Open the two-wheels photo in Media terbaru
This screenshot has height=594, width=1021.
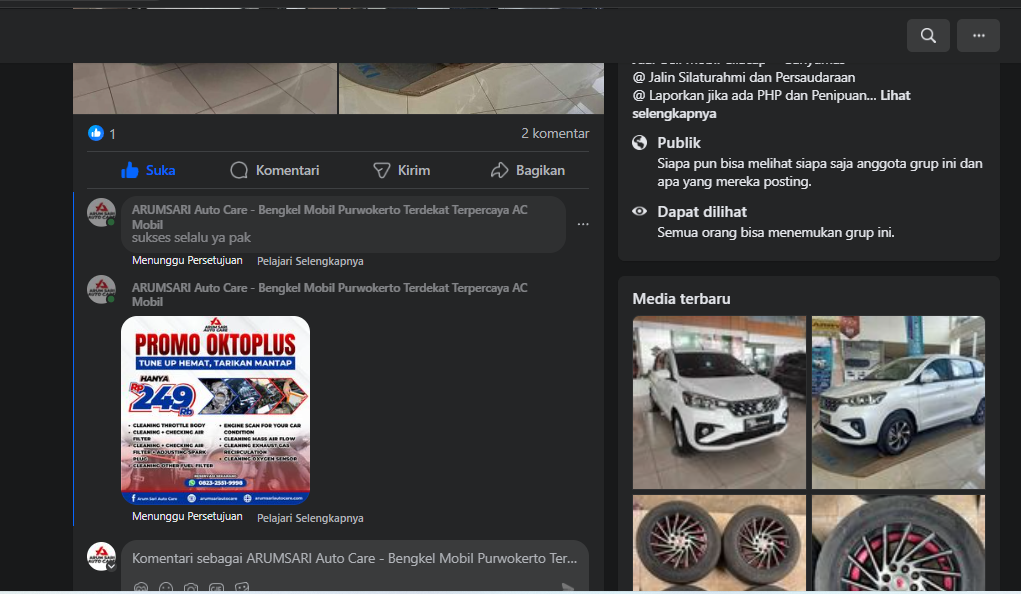pos(719,543)
